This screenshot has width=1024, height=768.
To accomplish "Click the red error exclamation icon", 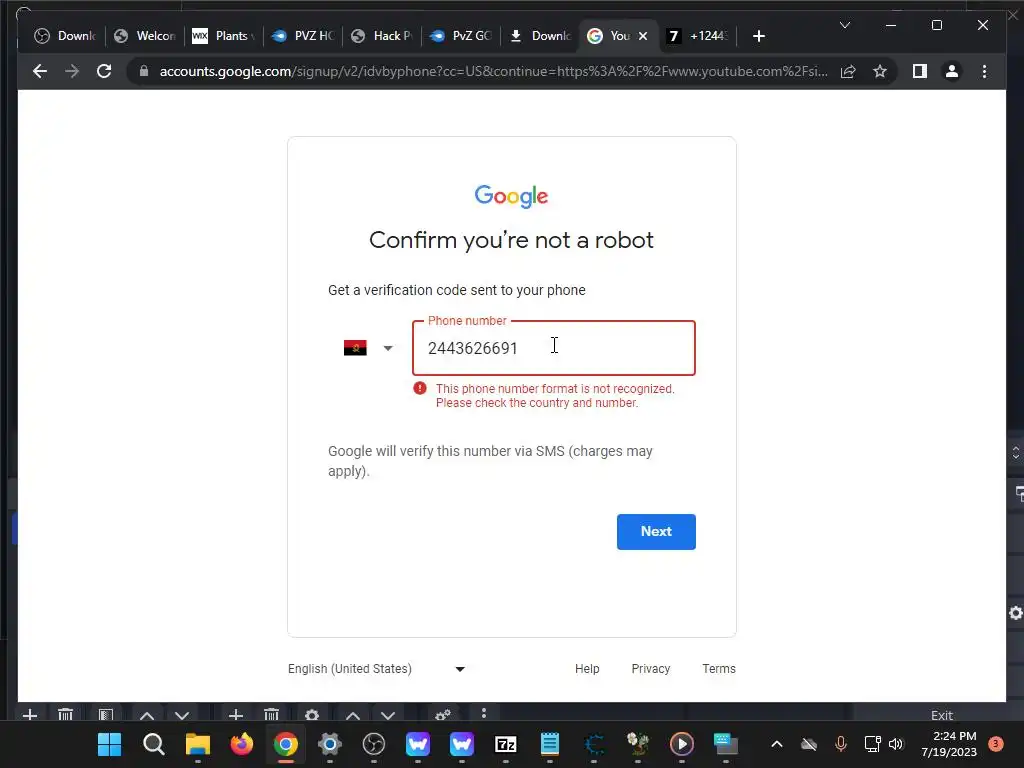I will pyautogui.click(x=420, y=389).
